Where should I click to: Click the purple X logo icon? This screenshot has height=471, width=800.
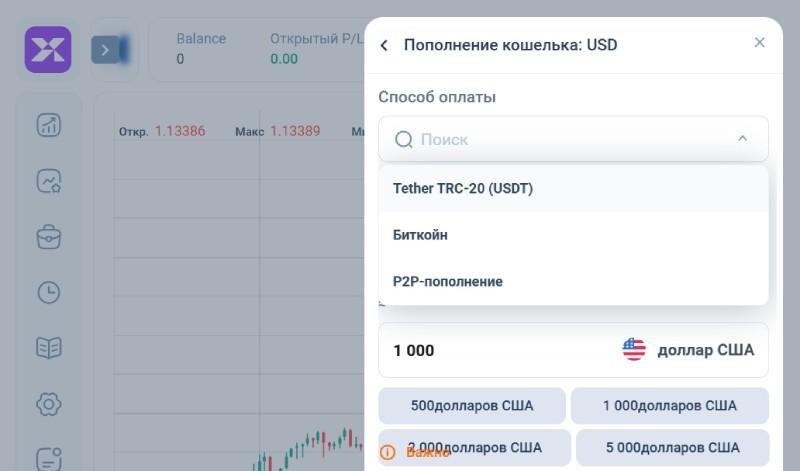(48, 49)
